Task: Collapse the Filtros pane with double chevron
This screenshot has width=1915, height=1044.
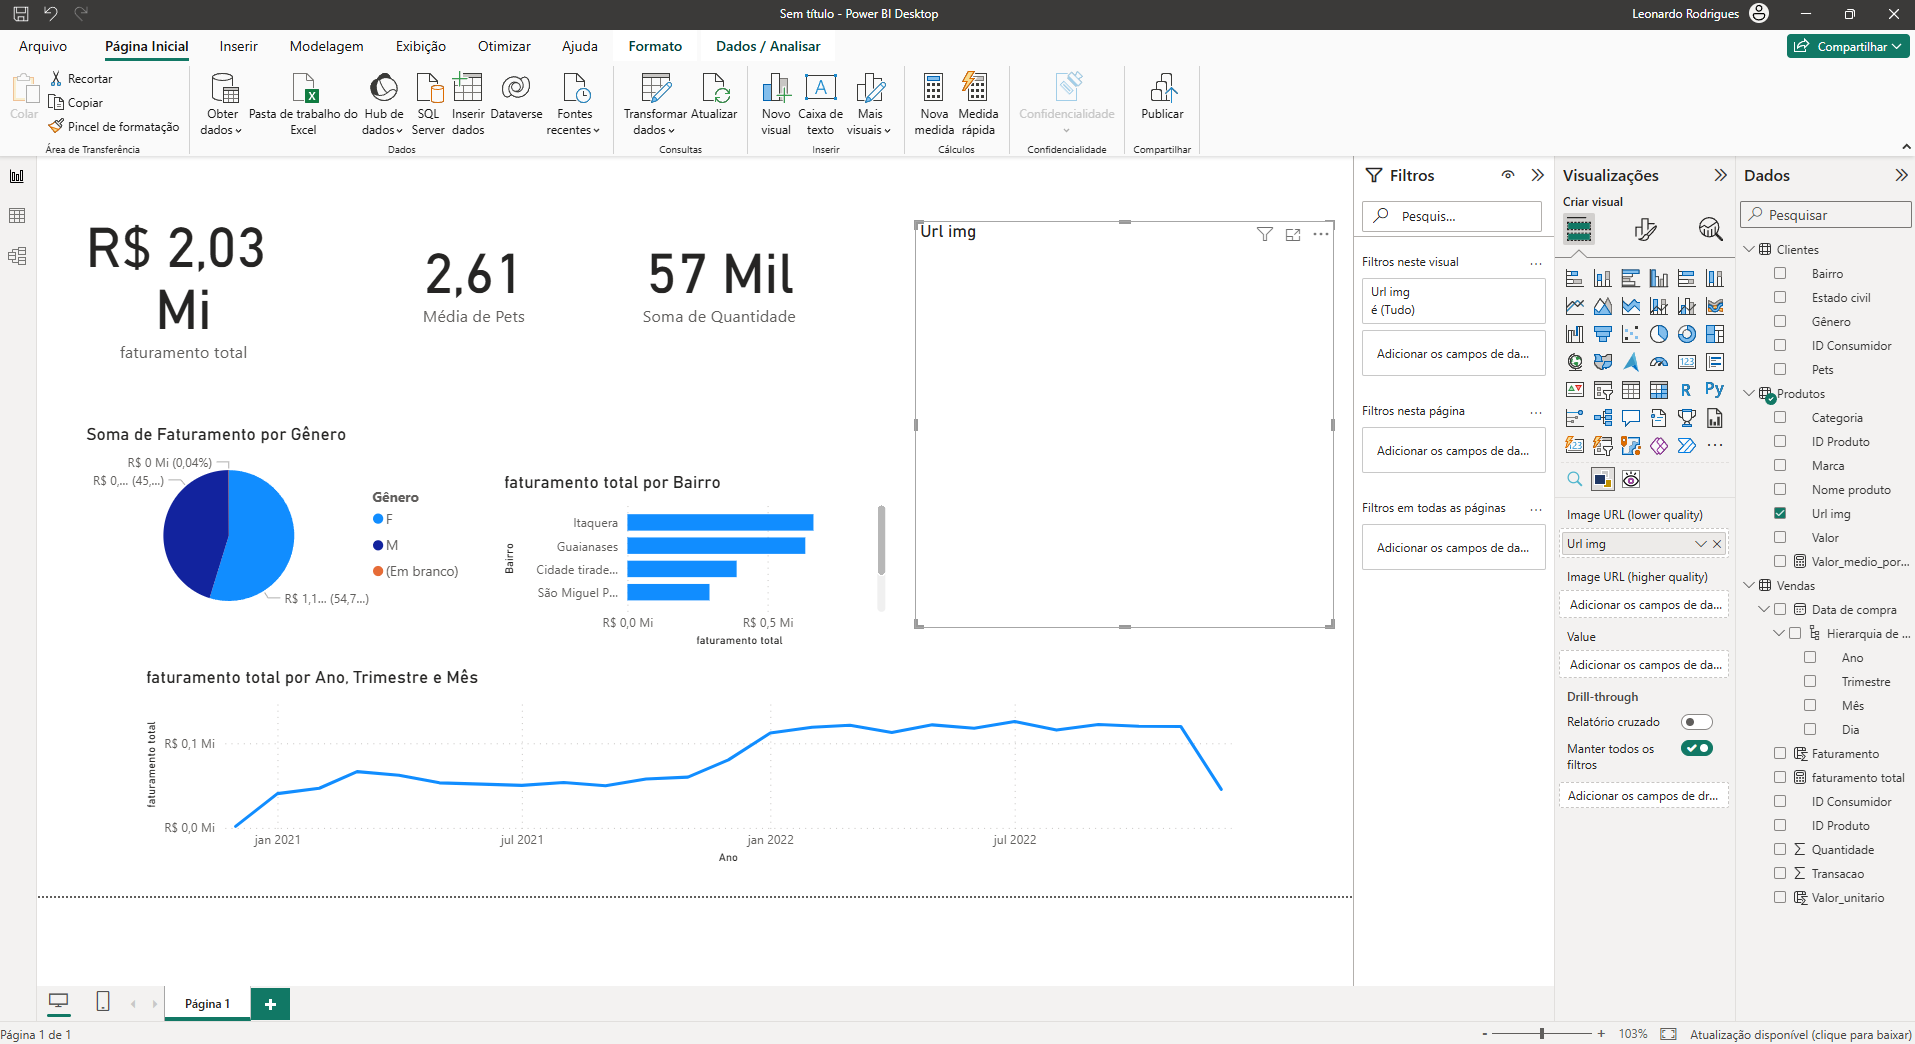Action: (x=1538, y=175)
